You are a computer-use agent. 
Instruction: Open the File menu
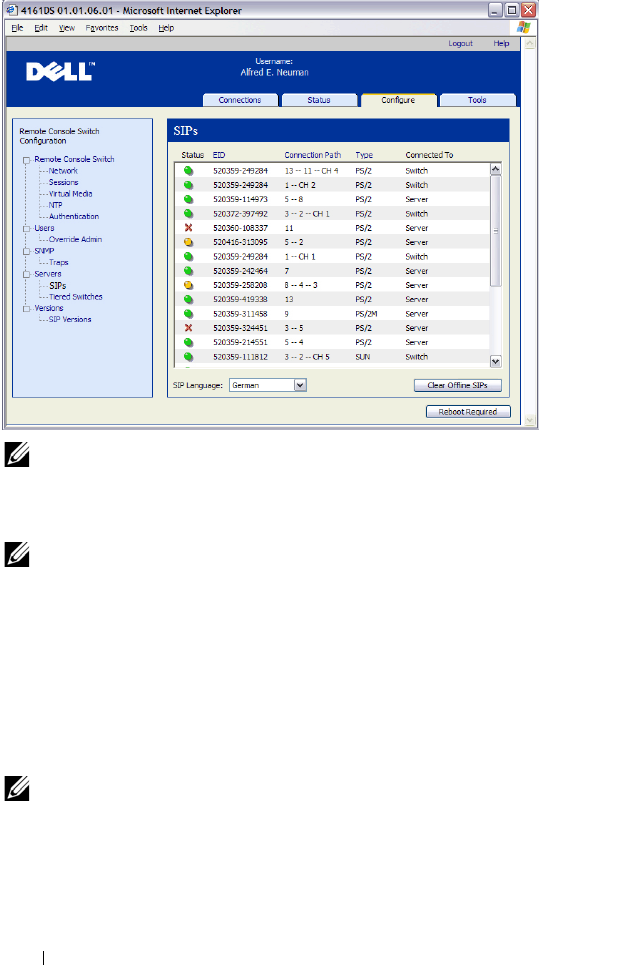click(x=17, y=28)
